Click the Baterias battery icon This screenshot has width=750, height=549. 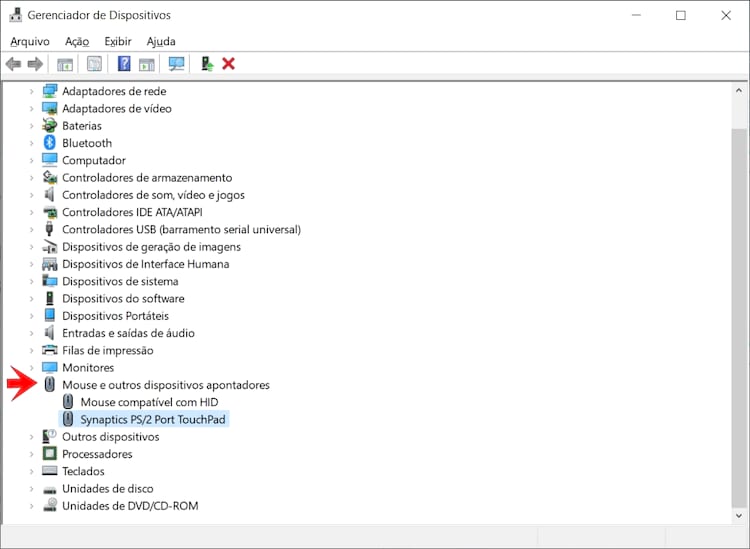(x=49, y=125)
